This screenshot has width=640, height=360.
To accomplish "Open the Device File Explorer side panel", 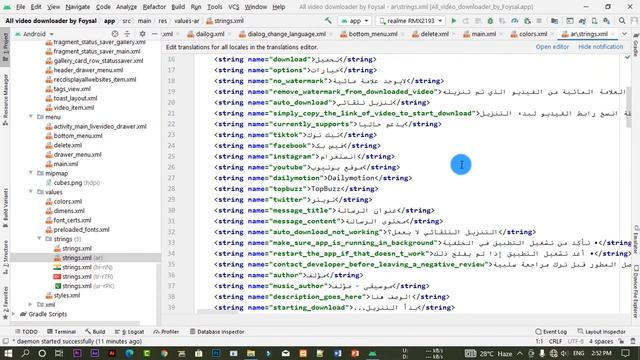I will [636, 291].
